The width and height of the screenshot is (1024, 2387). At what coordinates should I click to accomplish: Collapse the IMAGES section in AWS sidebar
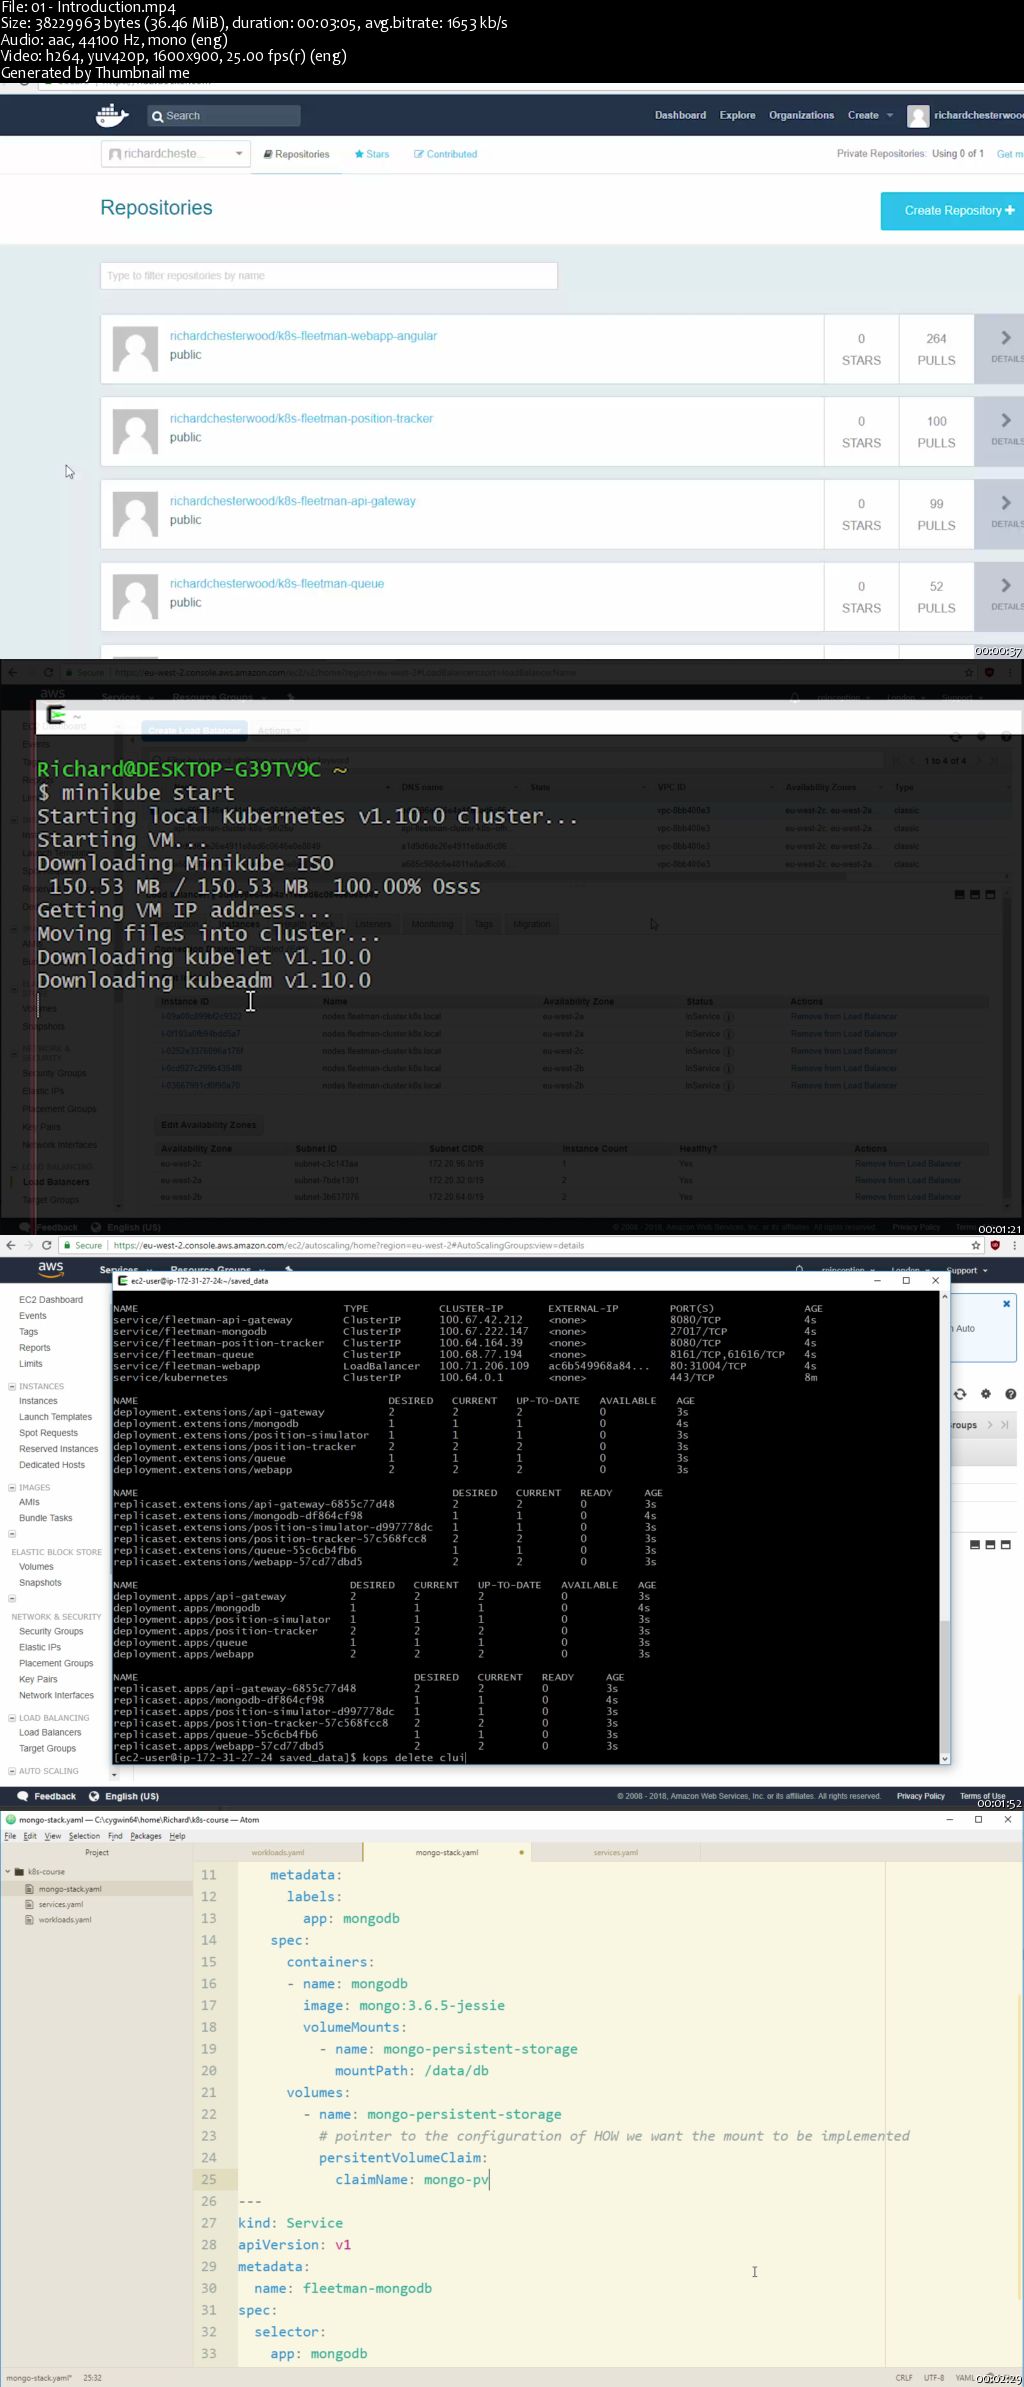tap(12, 1487)
